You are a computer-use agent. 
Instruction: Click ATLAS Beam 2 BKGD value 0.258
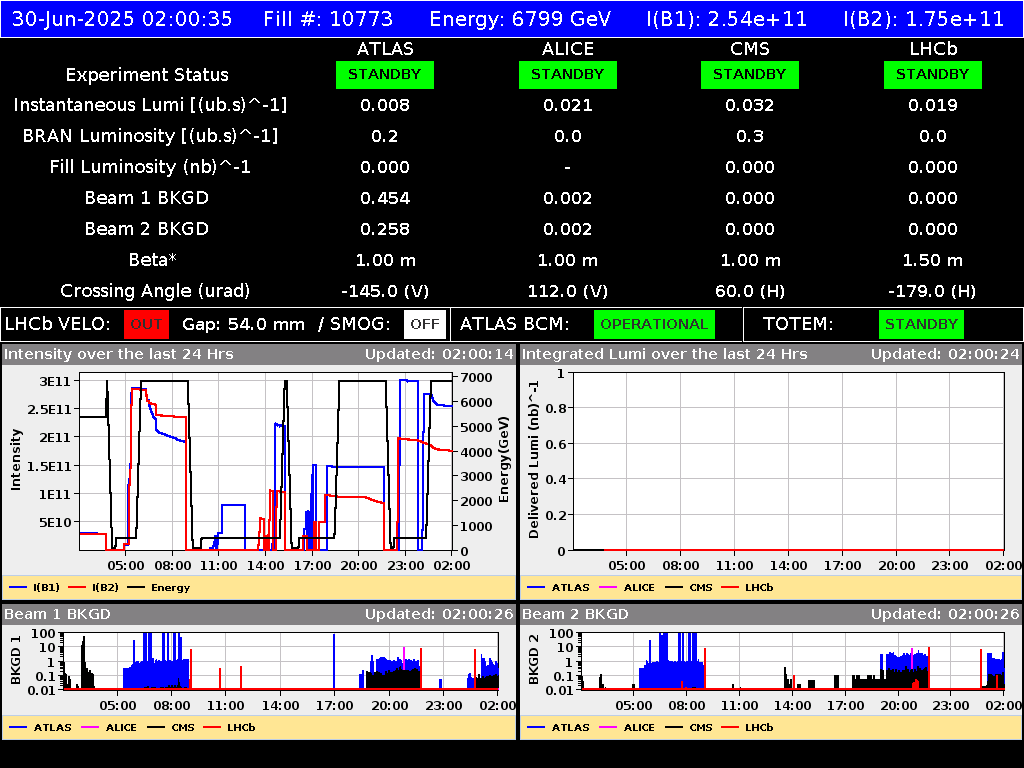click(x=385, y=229)
